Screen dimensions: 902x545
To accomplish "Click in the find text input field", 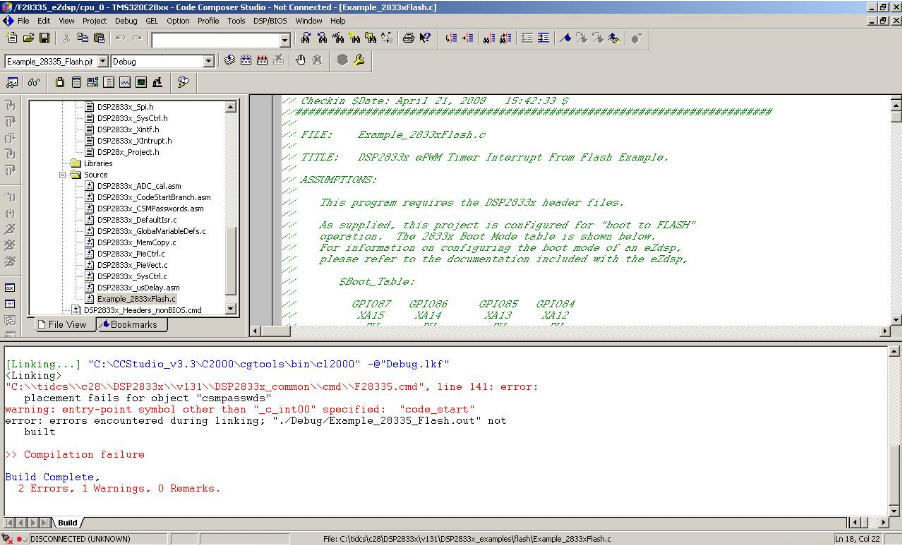I will 216,40.
